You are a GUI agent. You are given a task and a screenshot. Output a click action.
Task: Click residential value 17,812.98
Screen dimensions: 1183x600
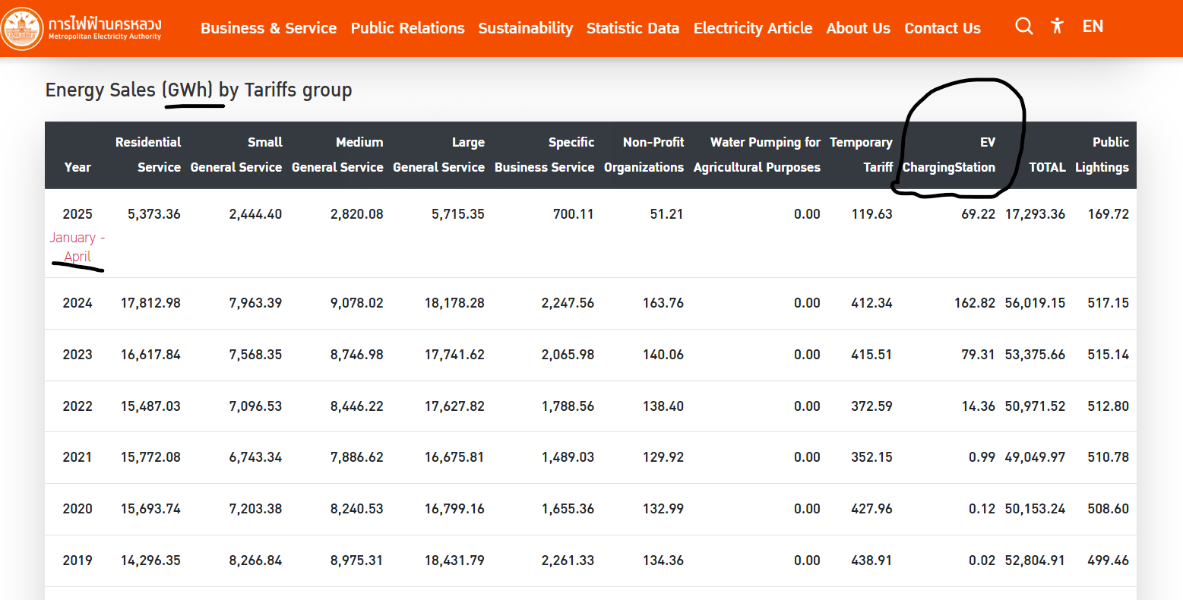tap(151, 303)
